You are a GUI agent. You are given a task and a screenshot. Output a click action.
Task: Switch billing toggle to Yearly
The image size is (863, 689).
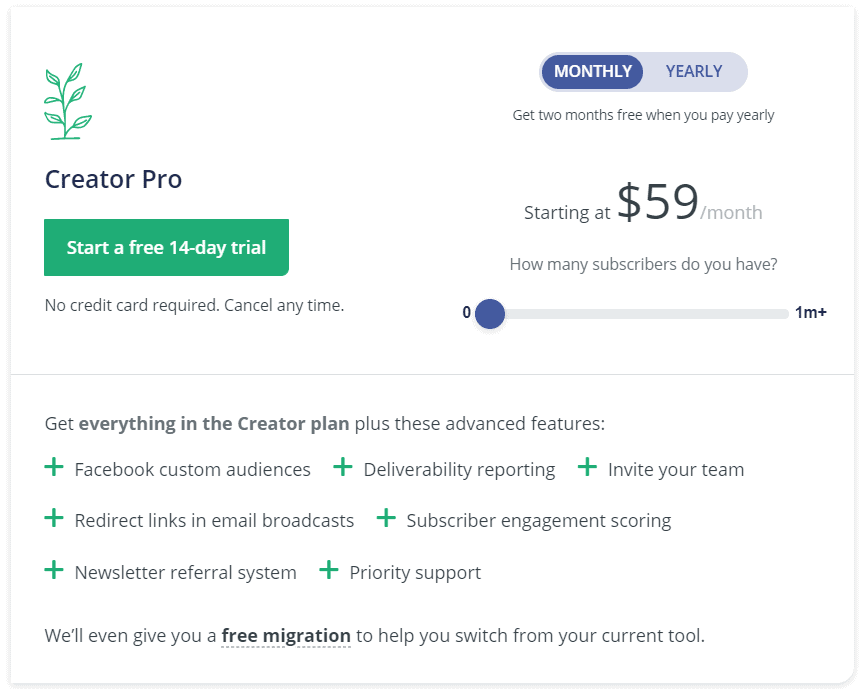[693, 72]
